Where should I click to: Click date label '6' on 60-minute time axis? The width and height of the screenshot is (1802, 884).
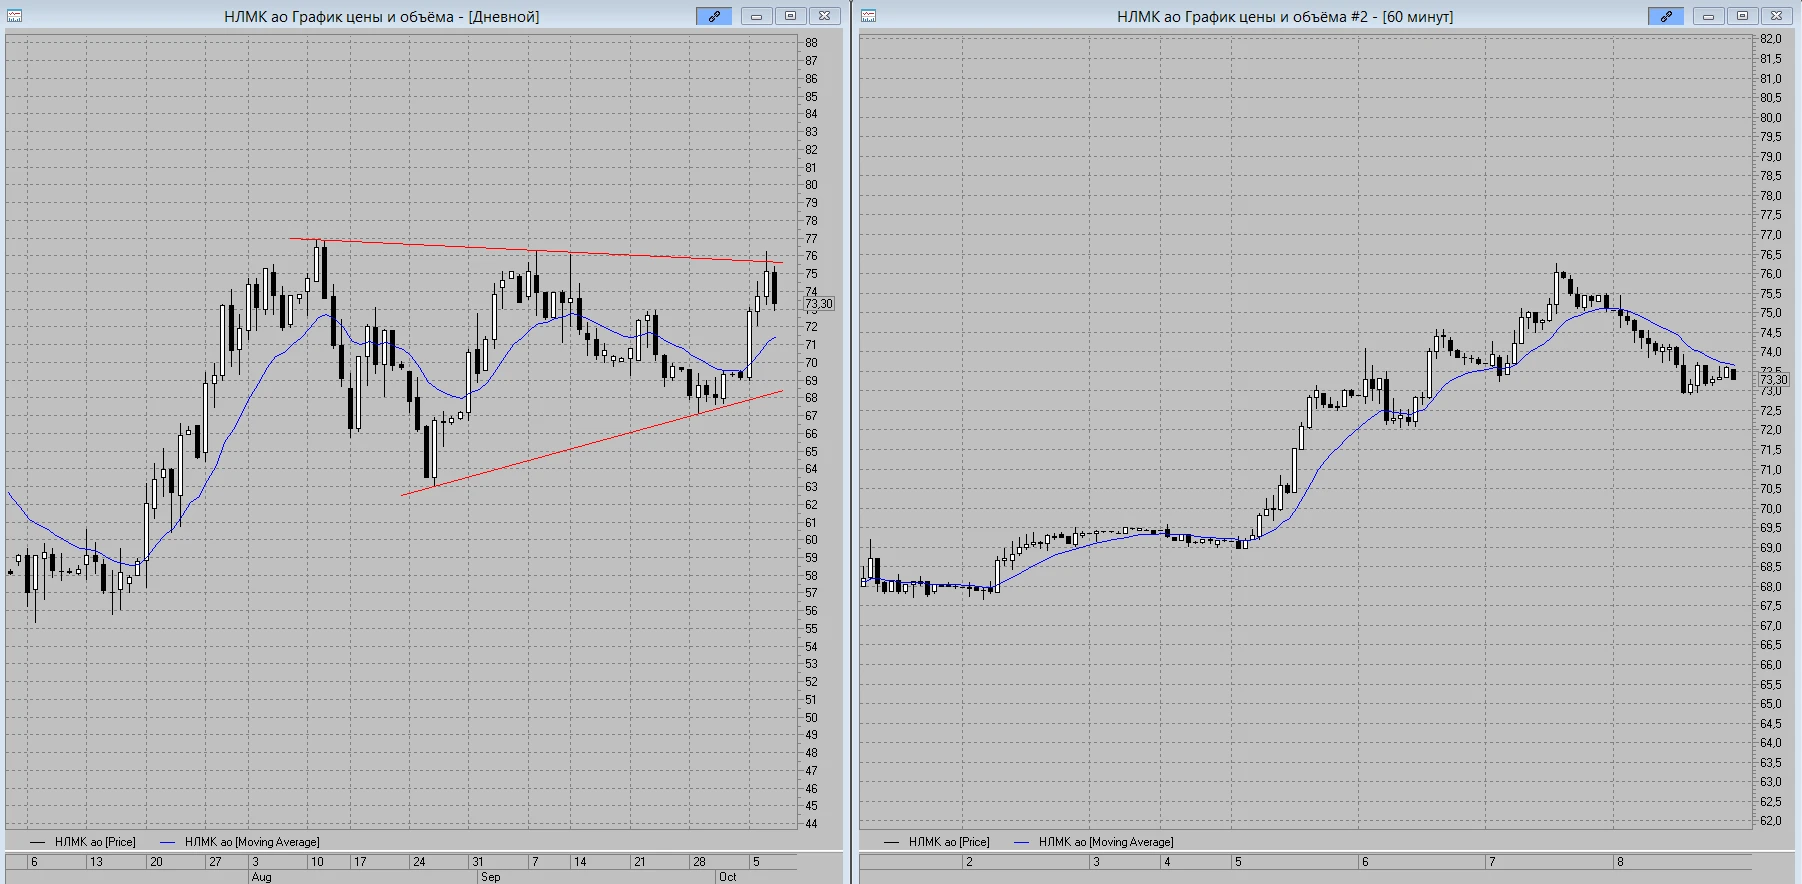click(x=1365, y=862)
